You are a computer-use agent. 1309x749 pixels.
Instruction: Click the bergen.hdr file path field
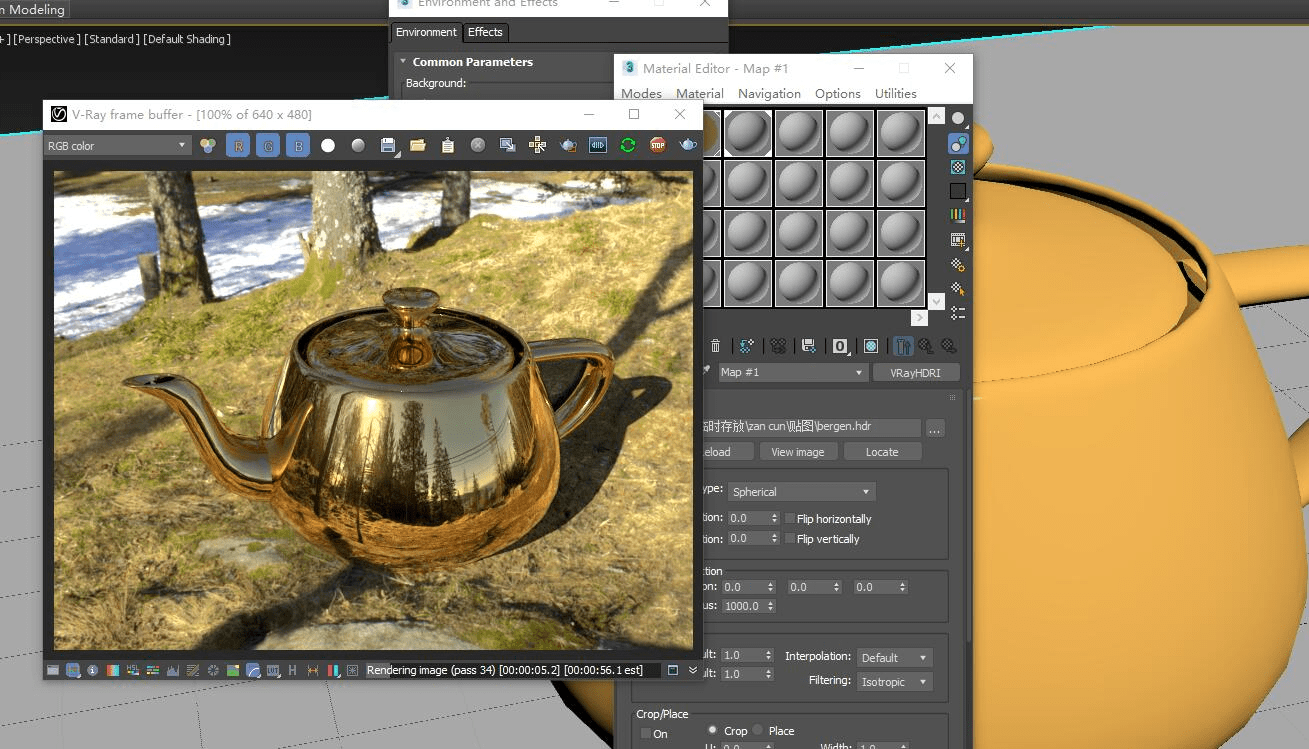810,427
